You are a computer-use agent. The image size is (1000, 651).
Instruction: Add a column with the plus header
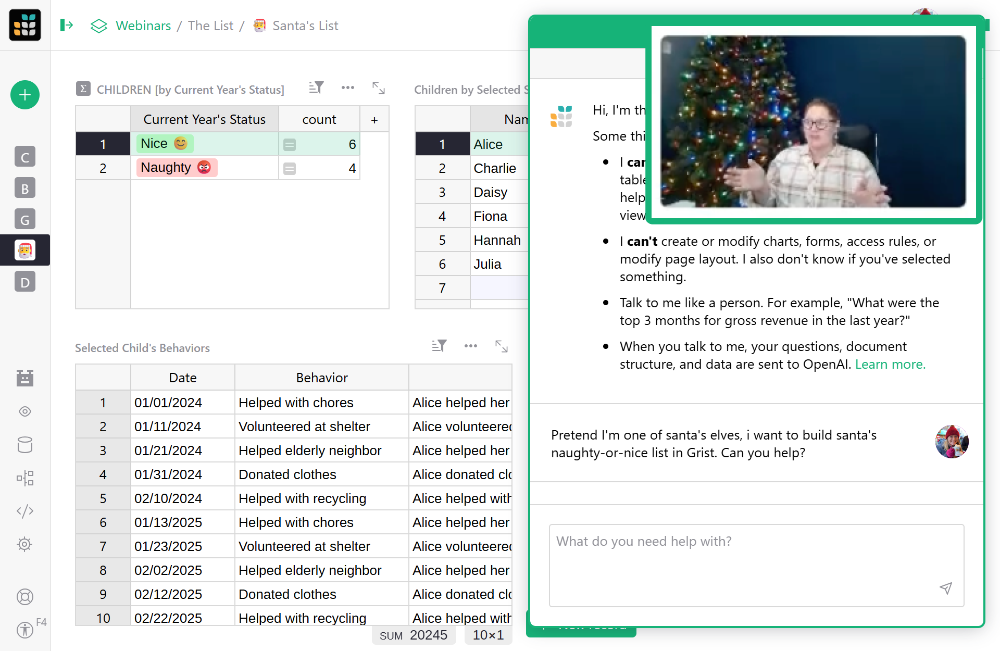tap(374, 119)
